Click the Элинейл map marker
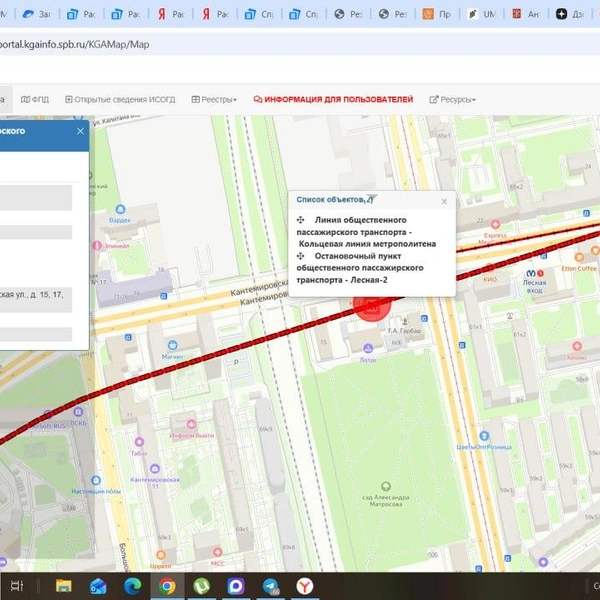600x600 pixels. (x=97, y=245)
